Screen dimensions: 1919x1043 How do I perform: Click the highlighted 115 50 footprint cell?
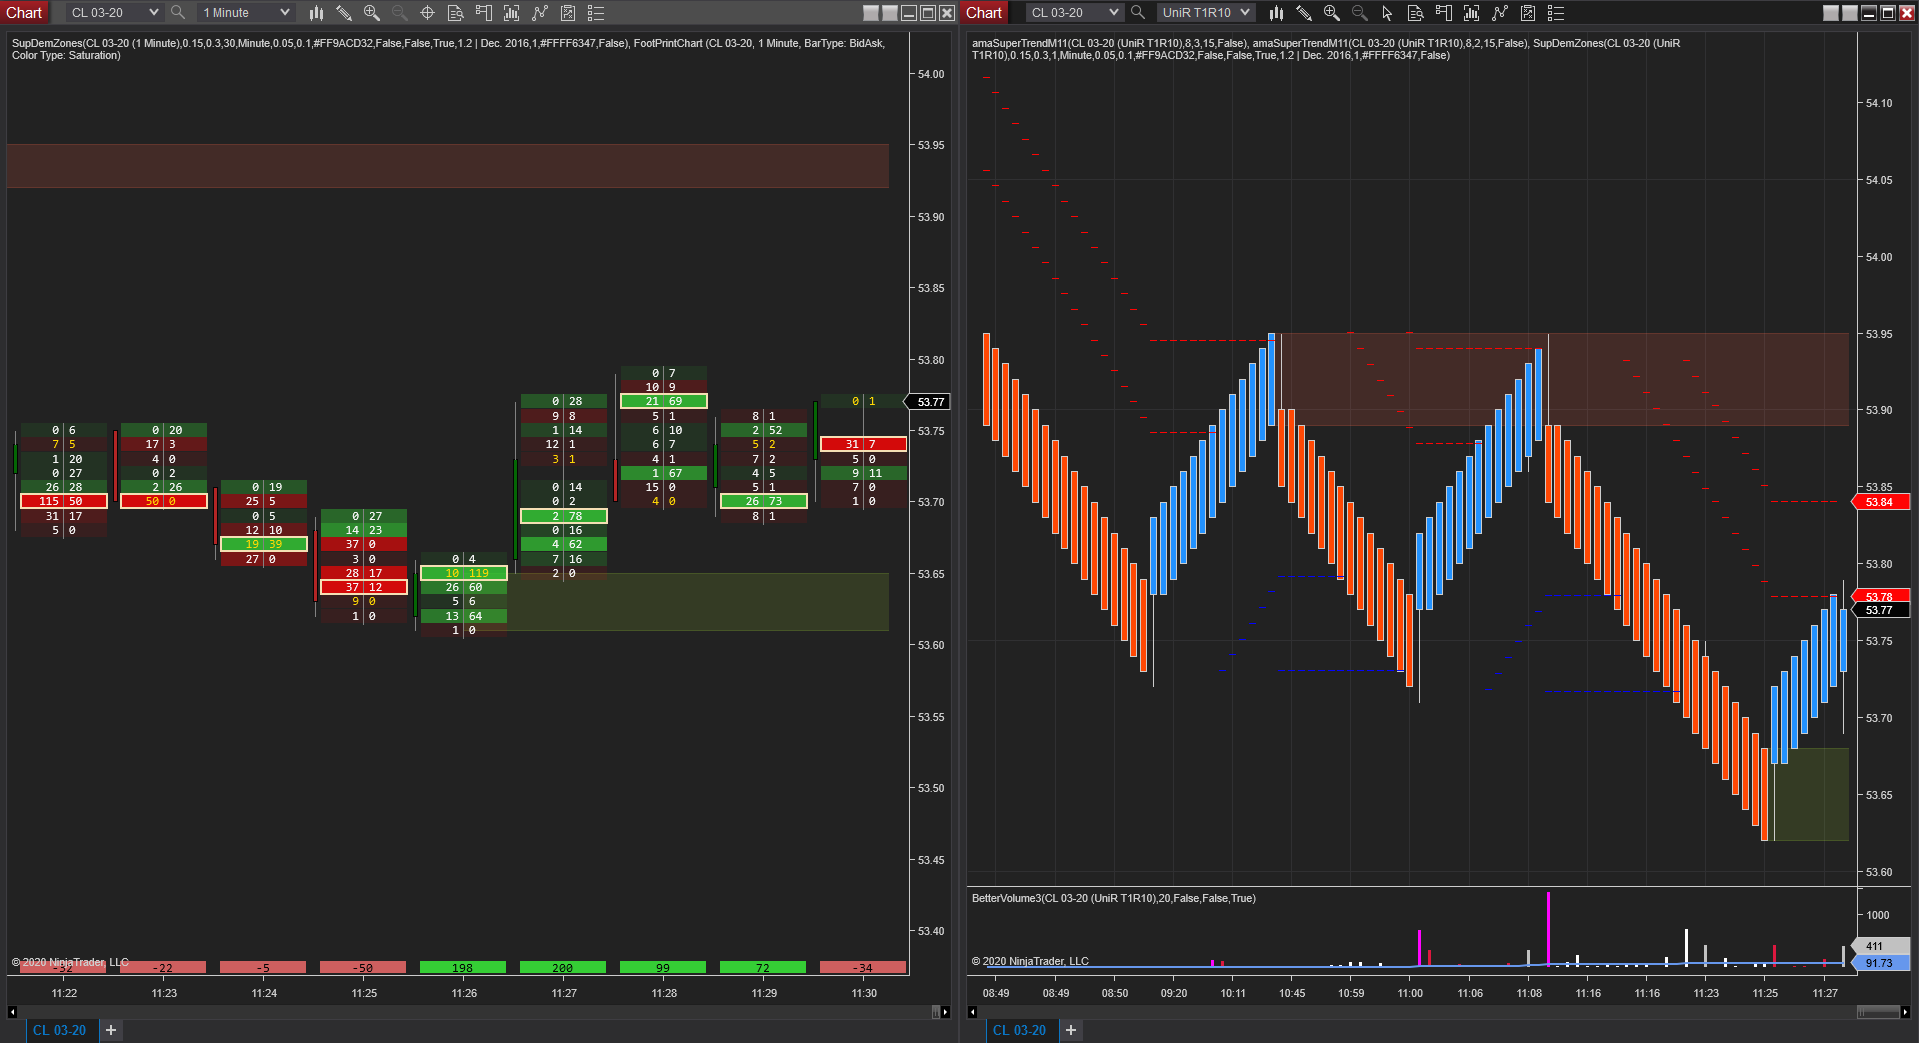pos(64,501)
